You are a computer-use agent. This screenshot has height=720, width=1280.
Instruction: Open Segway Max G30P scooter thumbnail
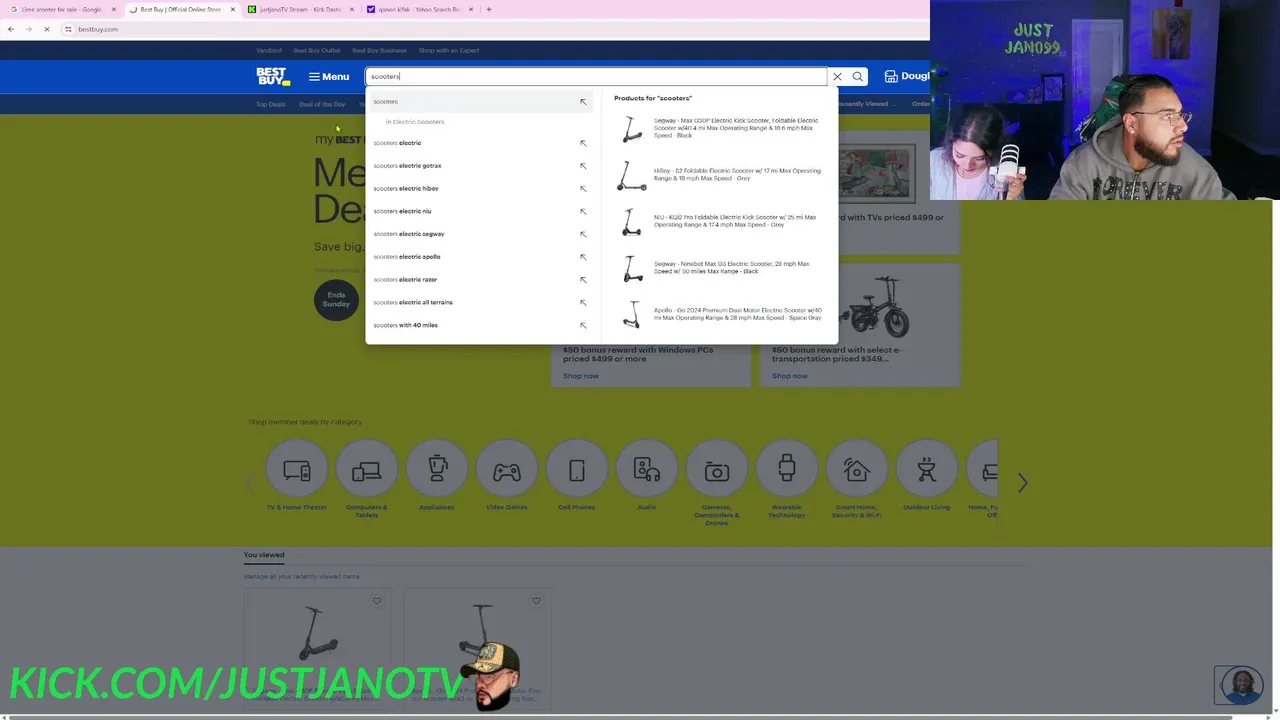tap(631, 128)
